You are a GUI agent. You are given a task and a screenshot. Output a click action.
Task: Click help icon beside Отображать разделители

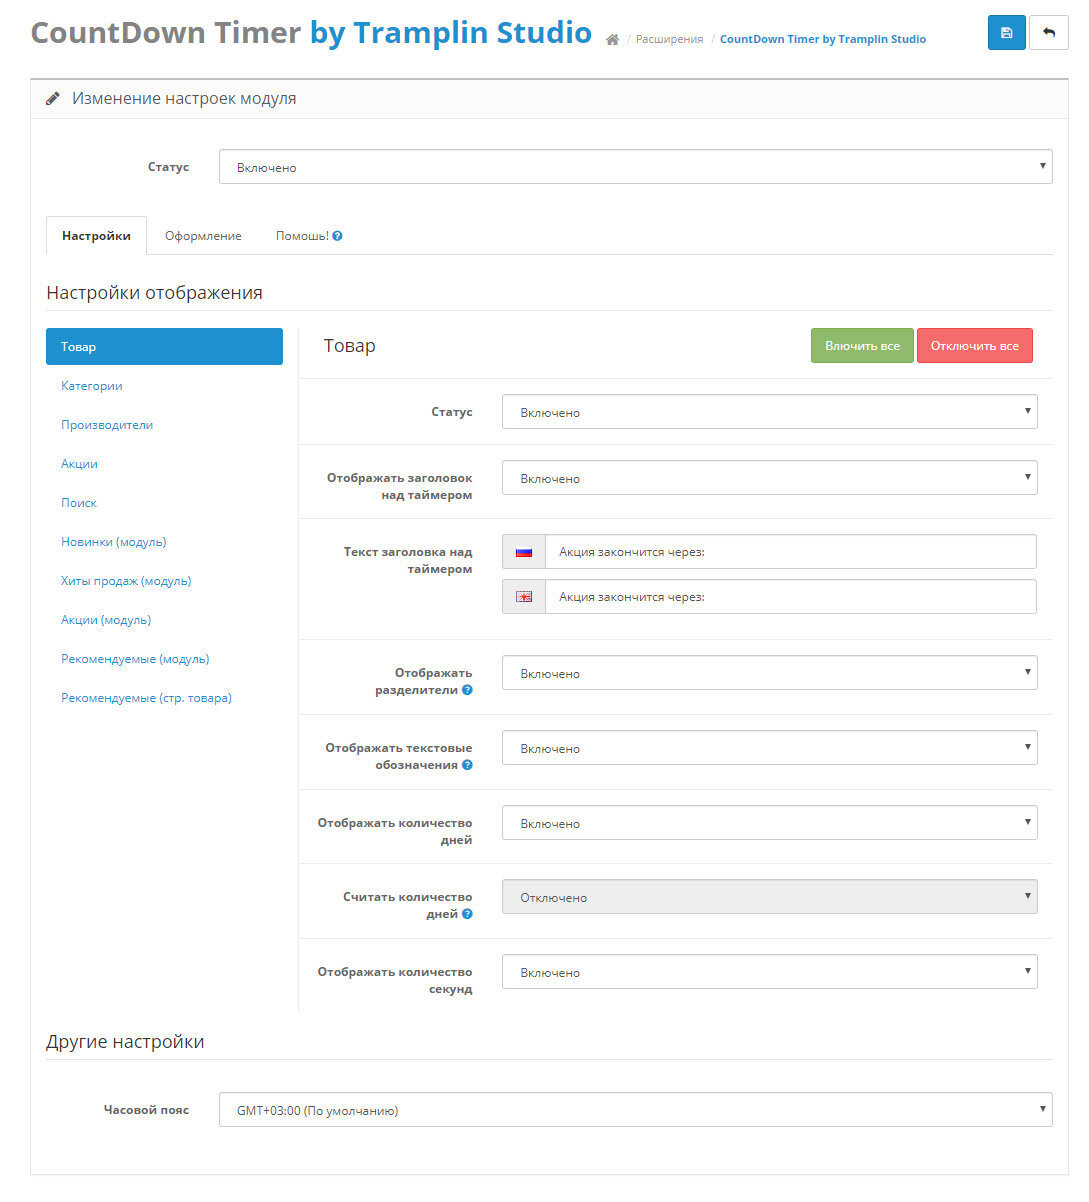[x=467, y=690]
